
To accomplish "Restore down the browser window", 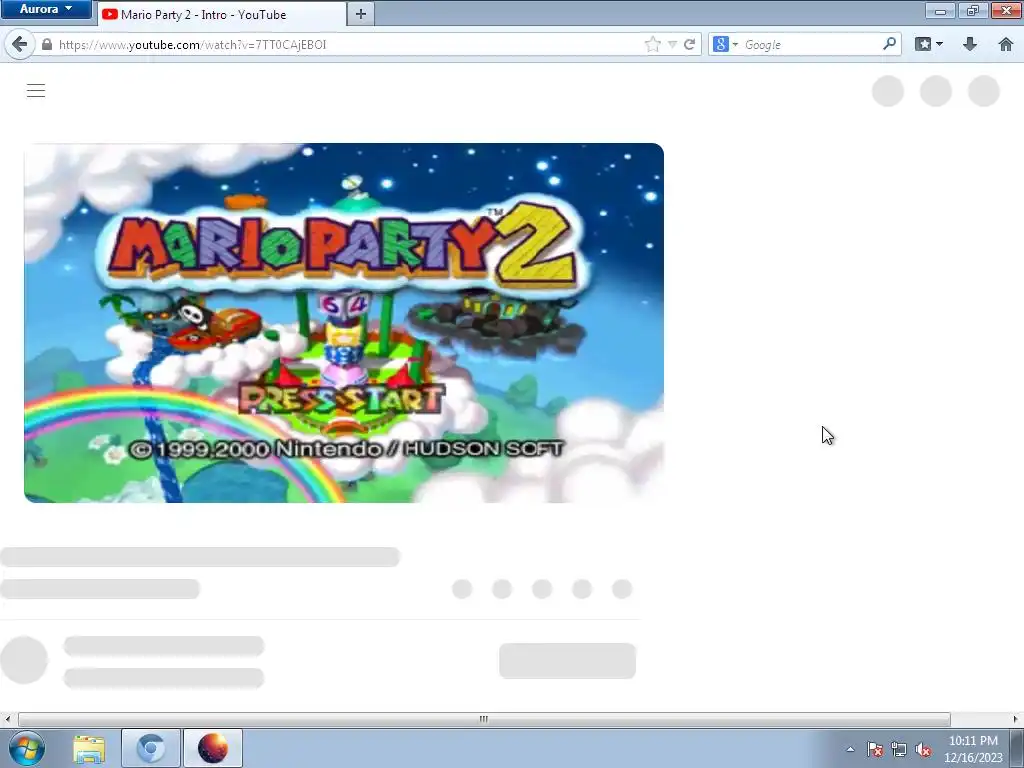I will pyautogui.click(x=973, y=10).
